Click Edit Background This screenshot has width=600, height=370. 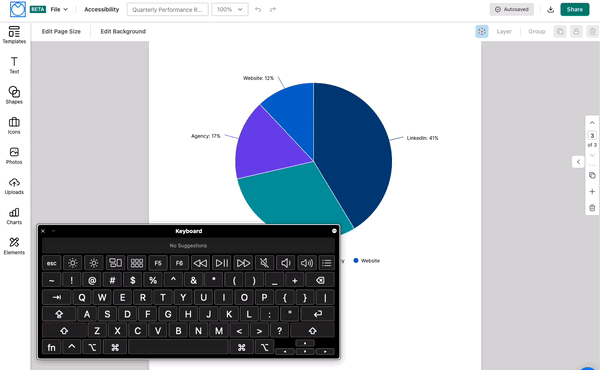pos(123,31)
